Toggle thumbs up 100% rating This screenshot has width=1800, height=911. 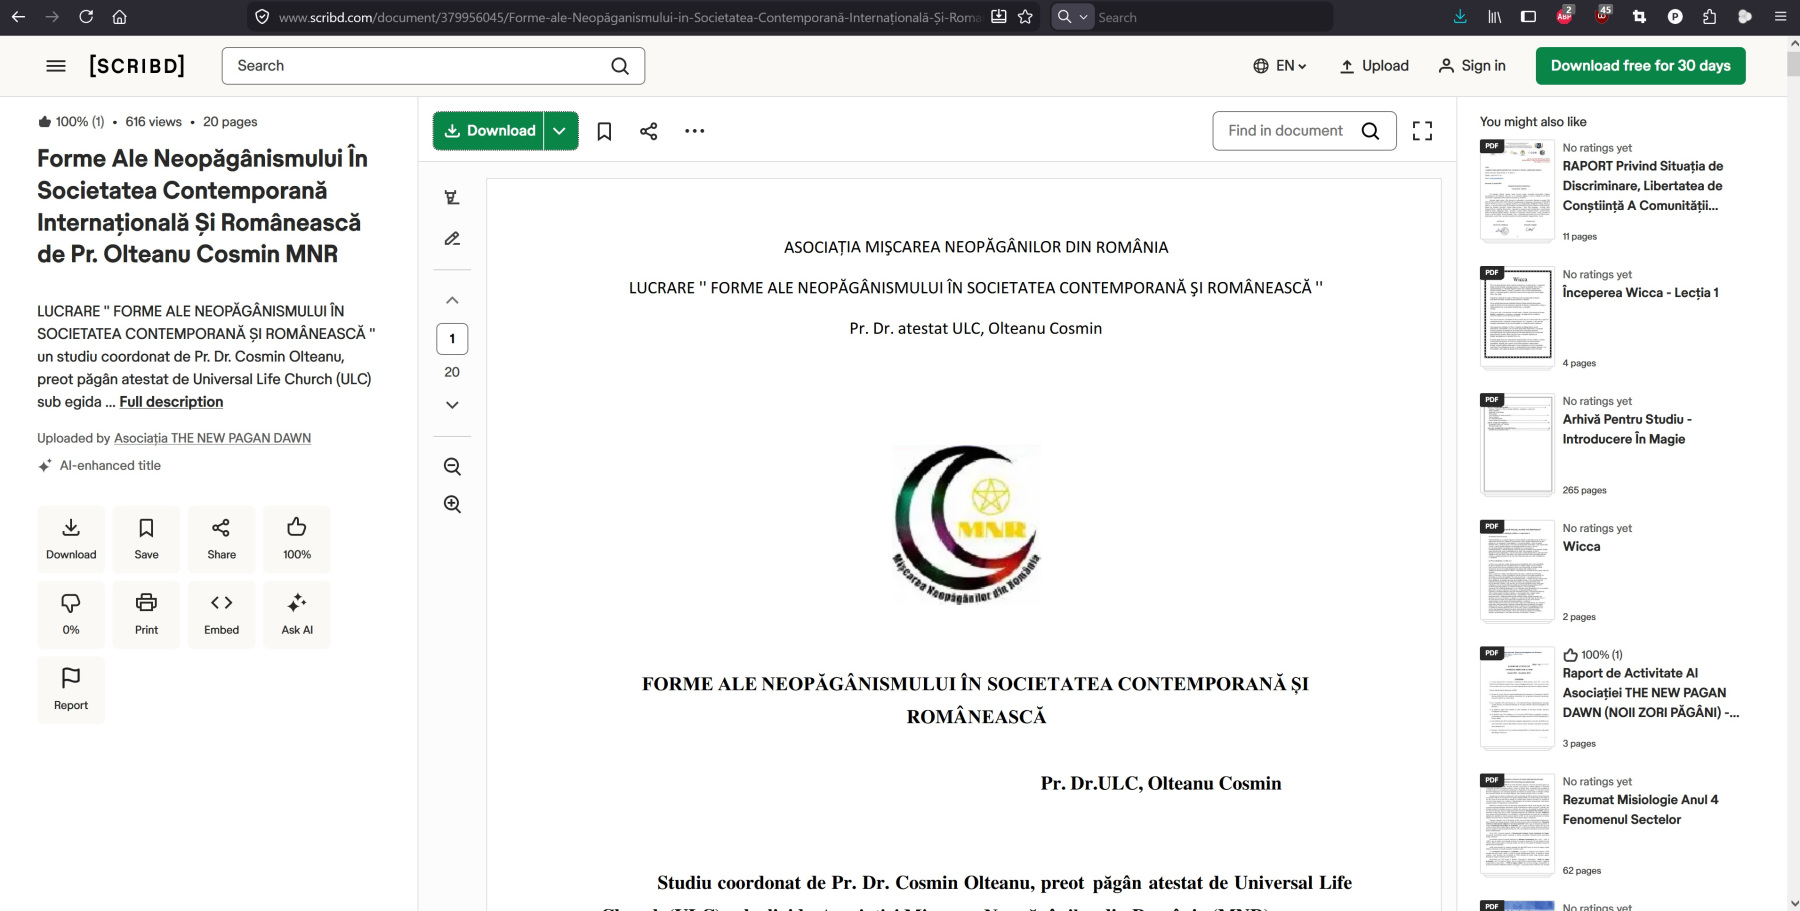(x=297, y=538)
